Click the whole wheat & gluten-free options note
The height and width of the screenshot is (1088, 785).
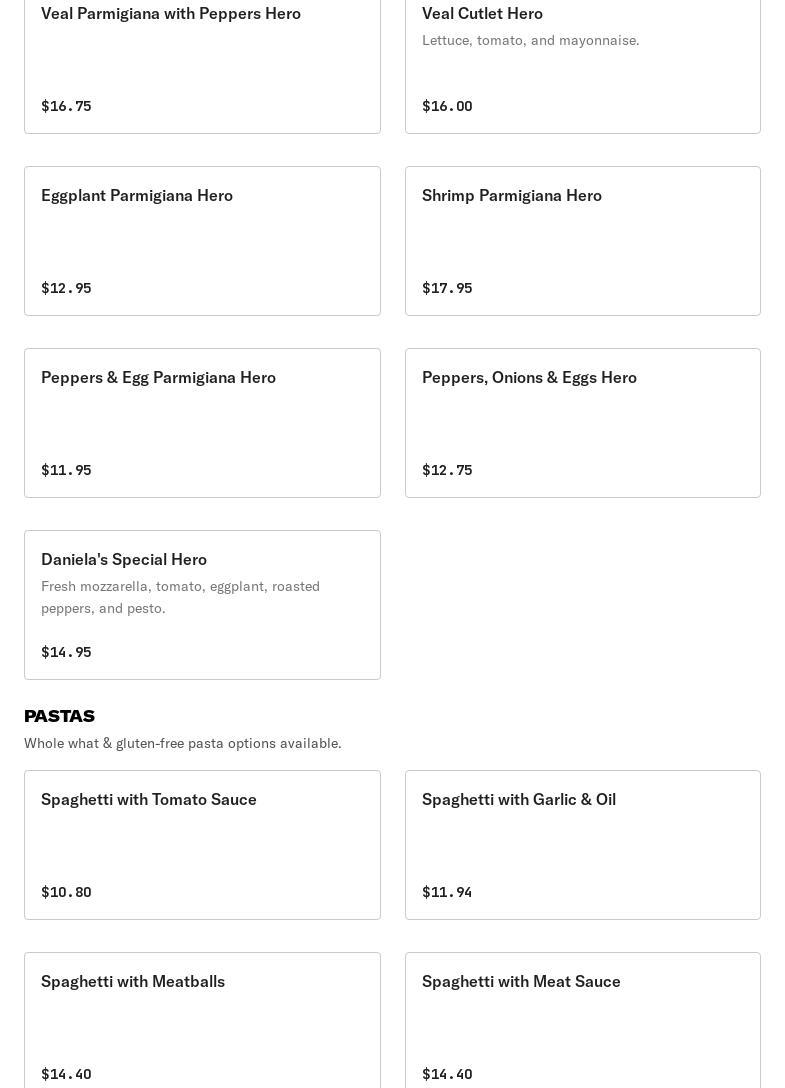[182, 743]
